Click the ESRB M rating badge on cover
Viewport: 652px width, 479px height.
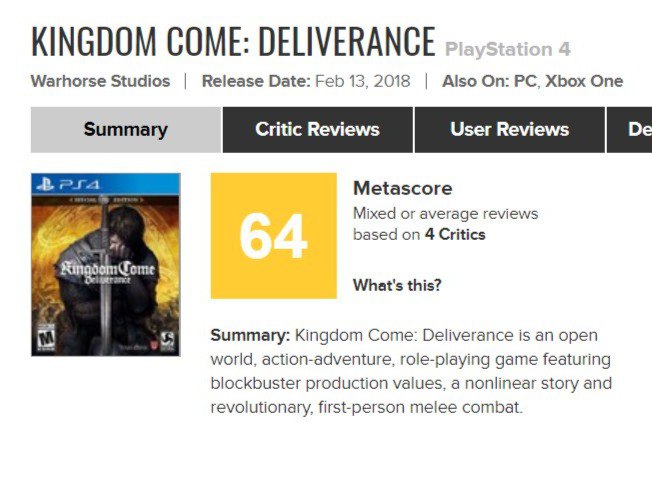click(x=44, y=340)
